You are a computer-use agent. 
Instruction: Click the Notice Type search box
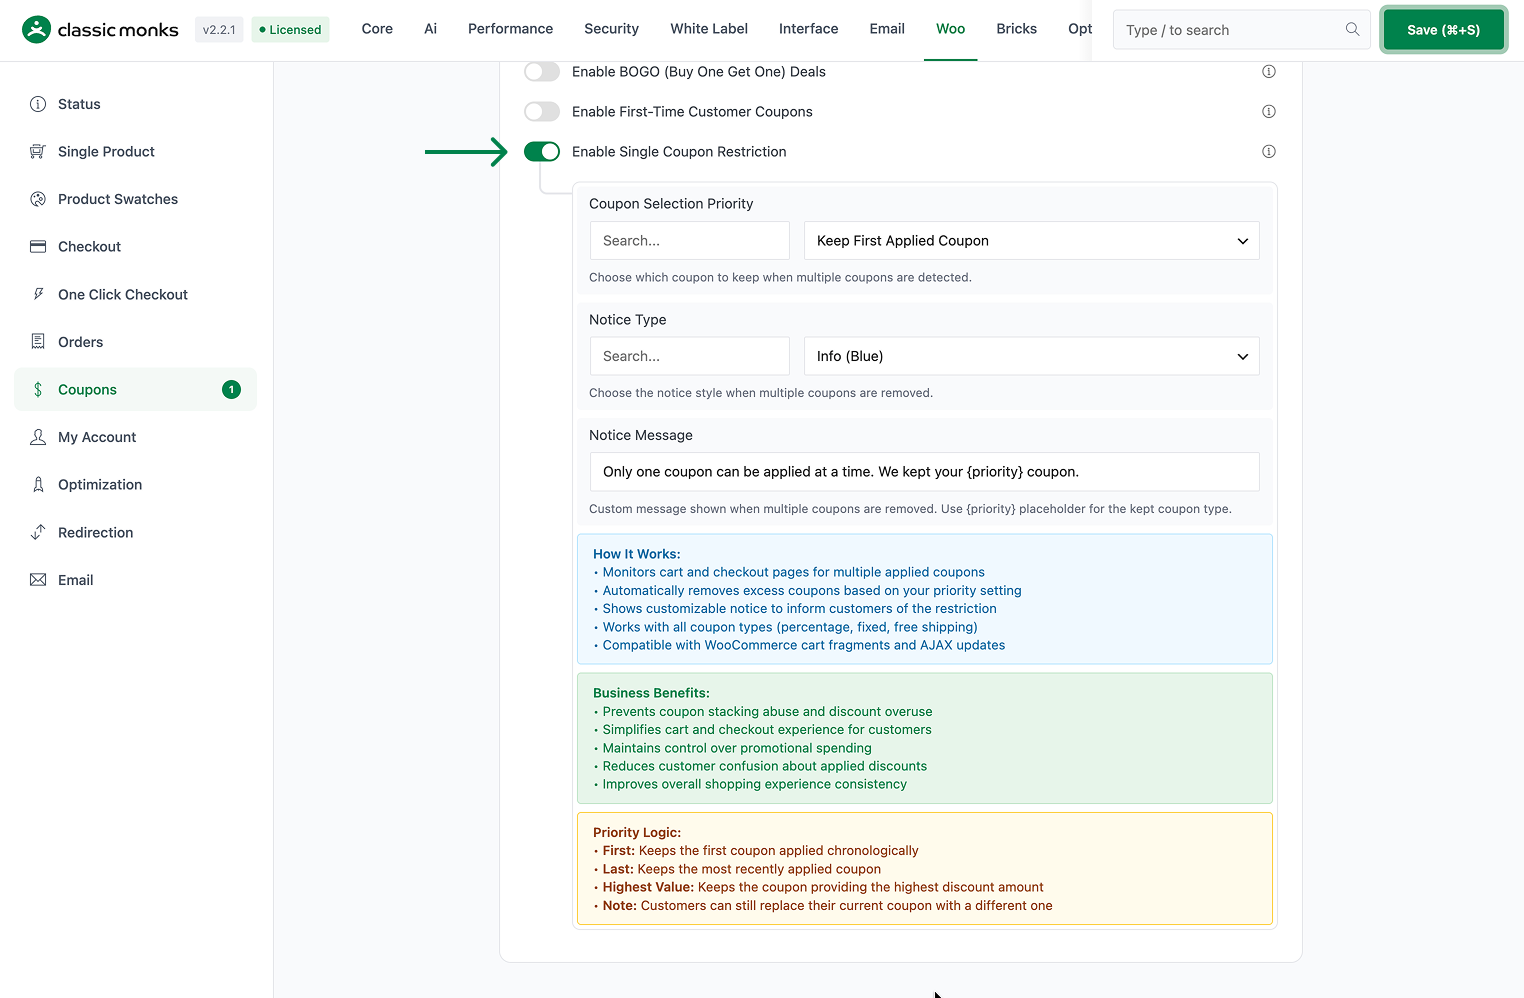(x=690, y=356)
